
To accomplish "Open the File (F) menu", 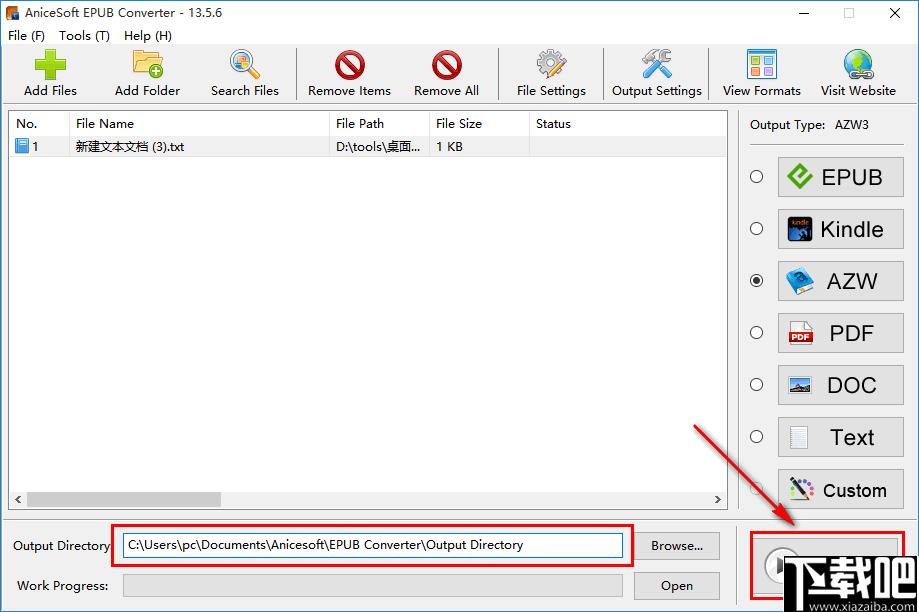I will click(x=26, y=36).
